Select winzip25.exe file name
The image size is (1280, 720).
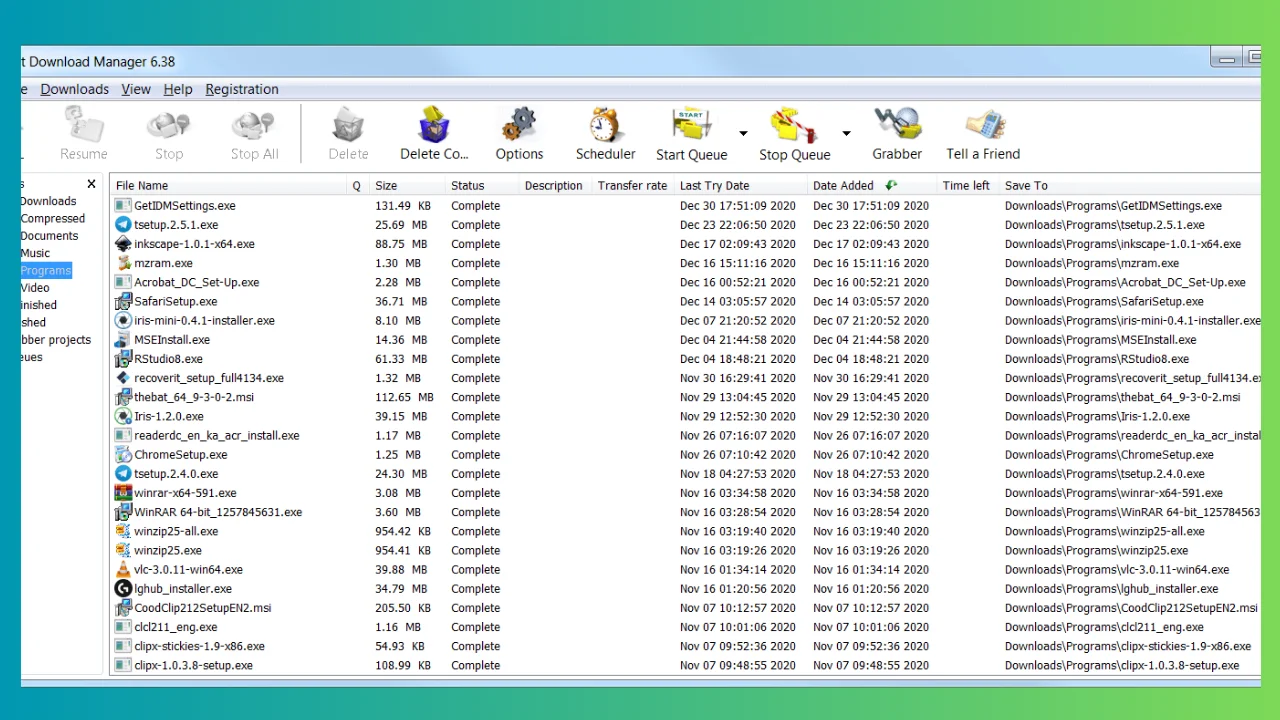(x=168, y=550)
